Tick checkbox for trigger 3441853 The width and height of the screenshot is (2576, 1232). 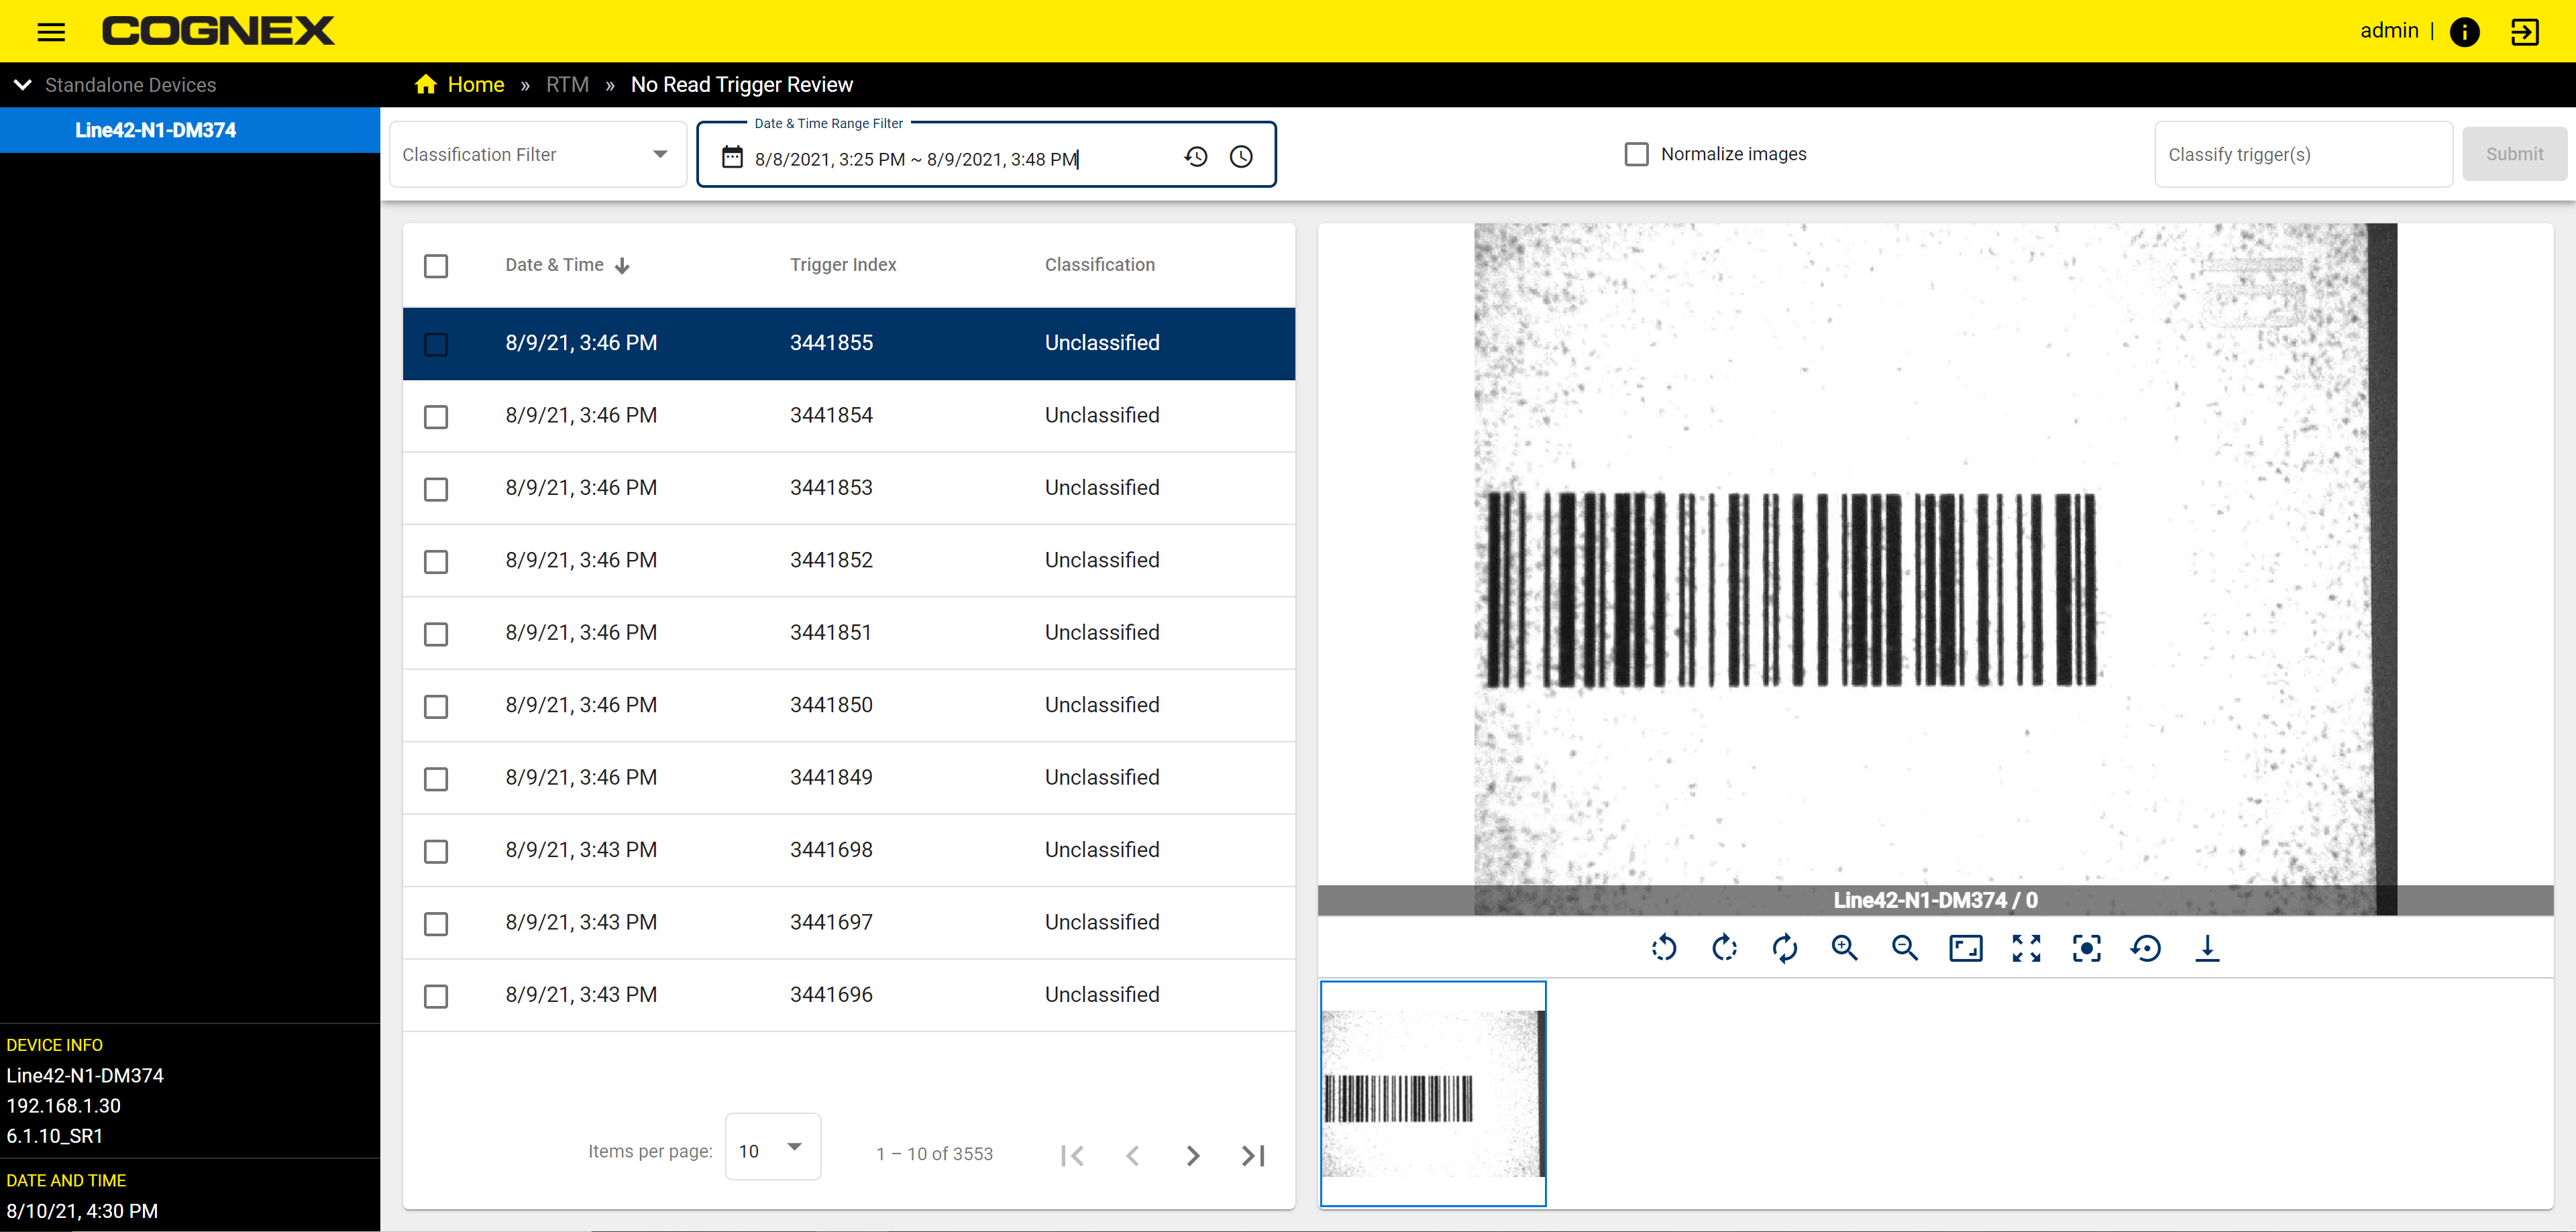436,489
